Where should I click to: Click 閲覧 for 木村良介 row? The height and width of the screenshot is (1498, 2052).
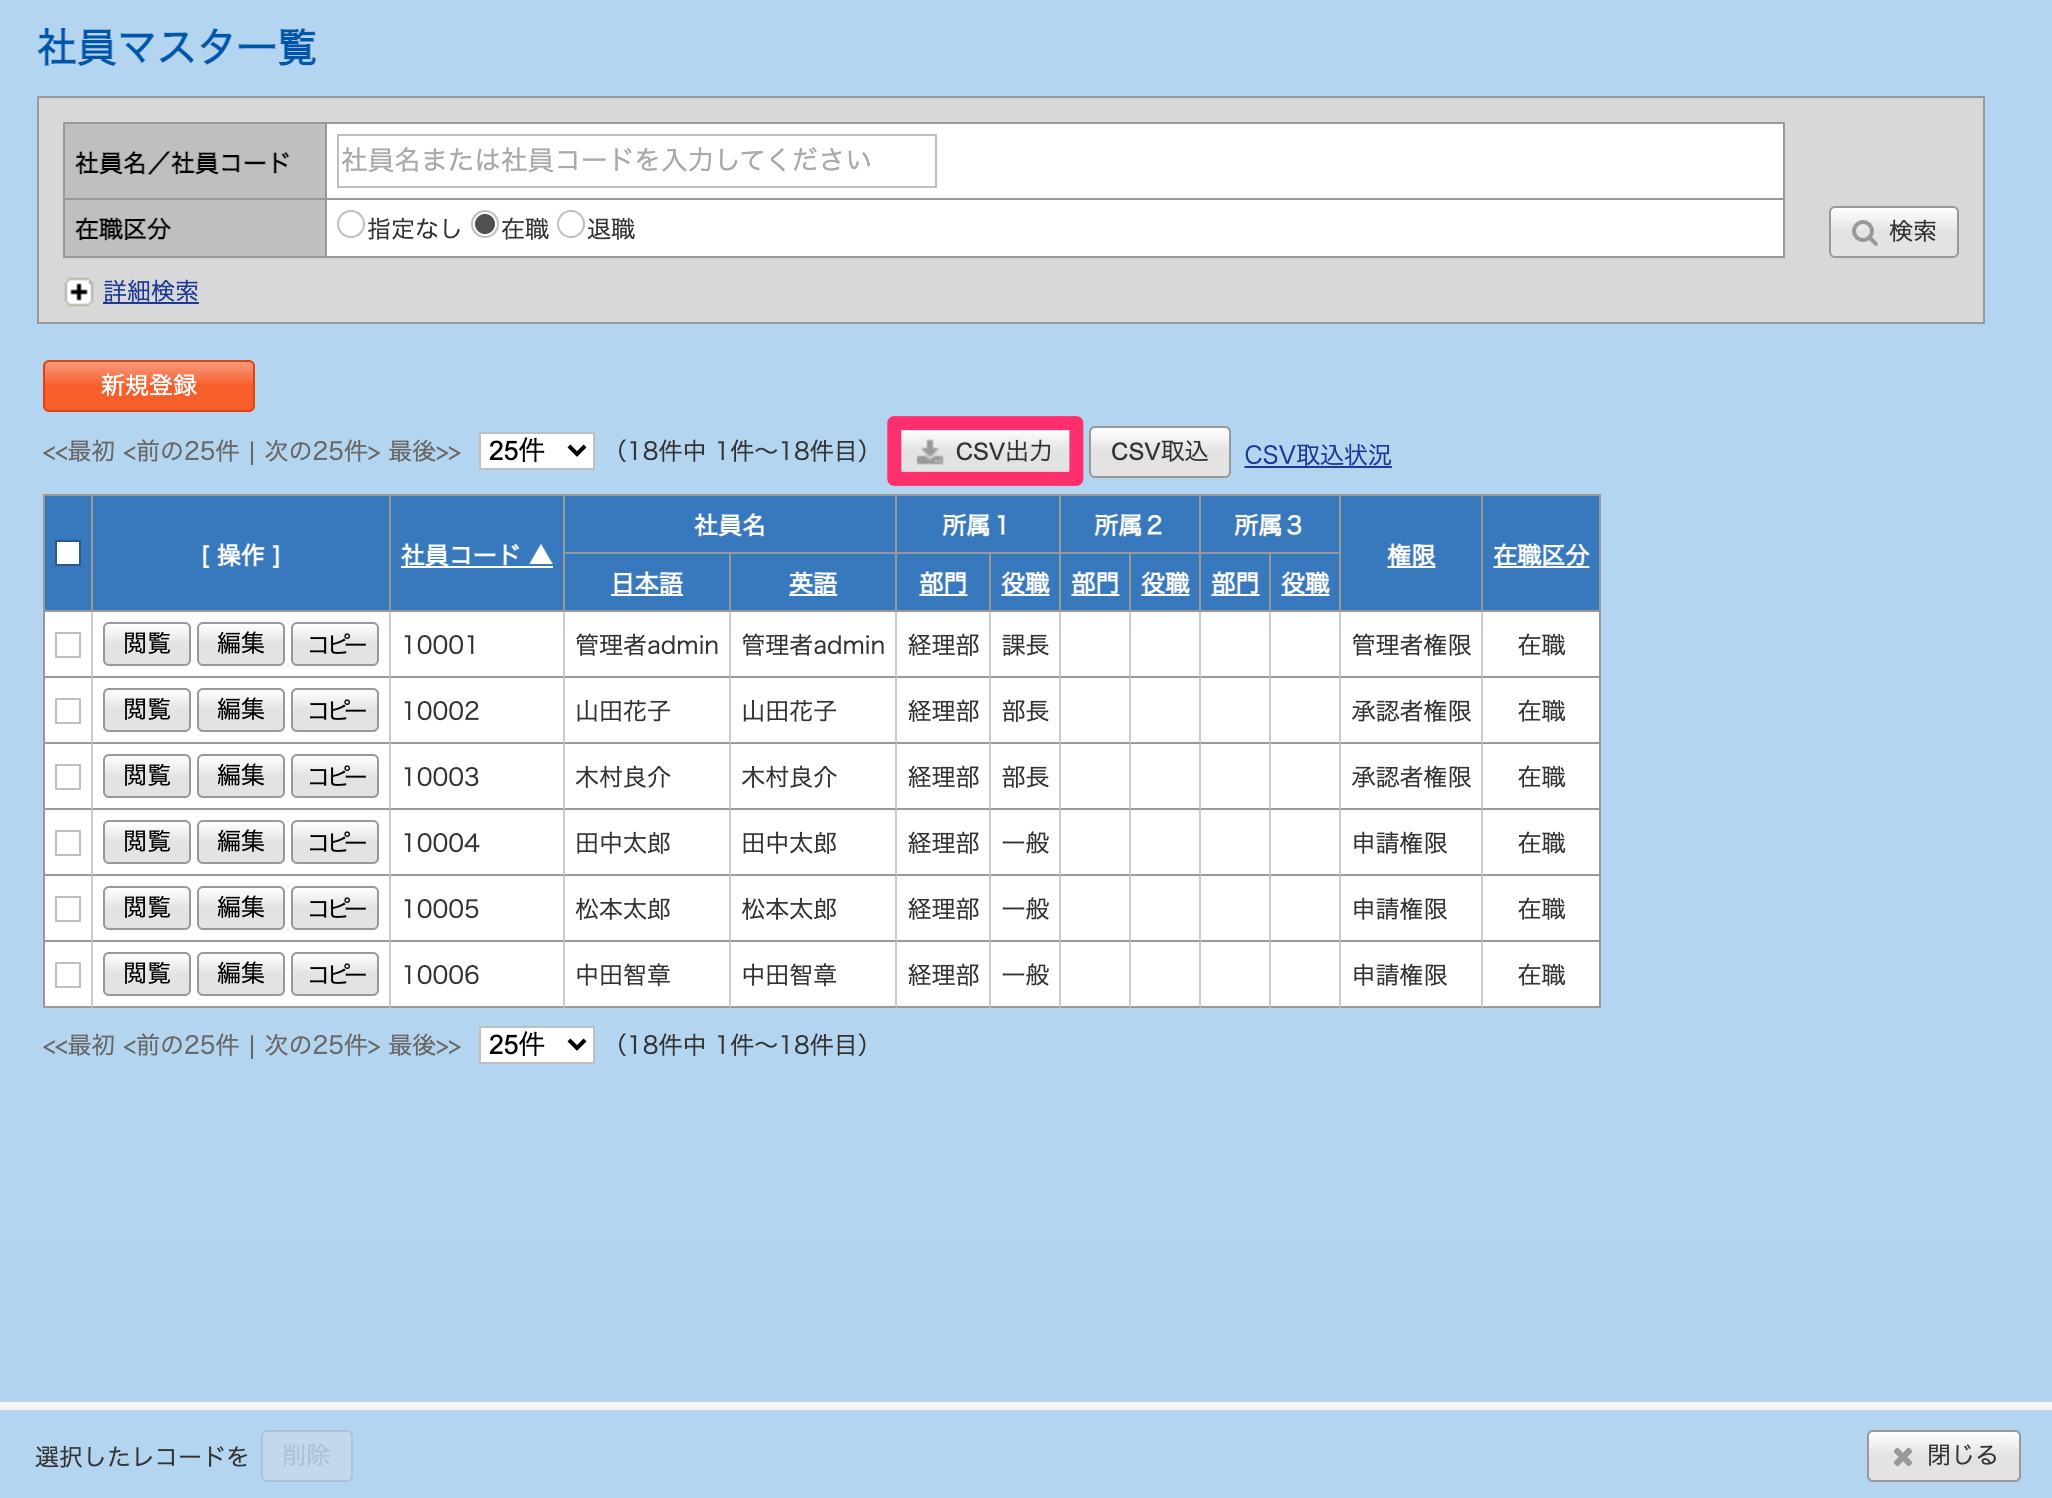(147, 776)
